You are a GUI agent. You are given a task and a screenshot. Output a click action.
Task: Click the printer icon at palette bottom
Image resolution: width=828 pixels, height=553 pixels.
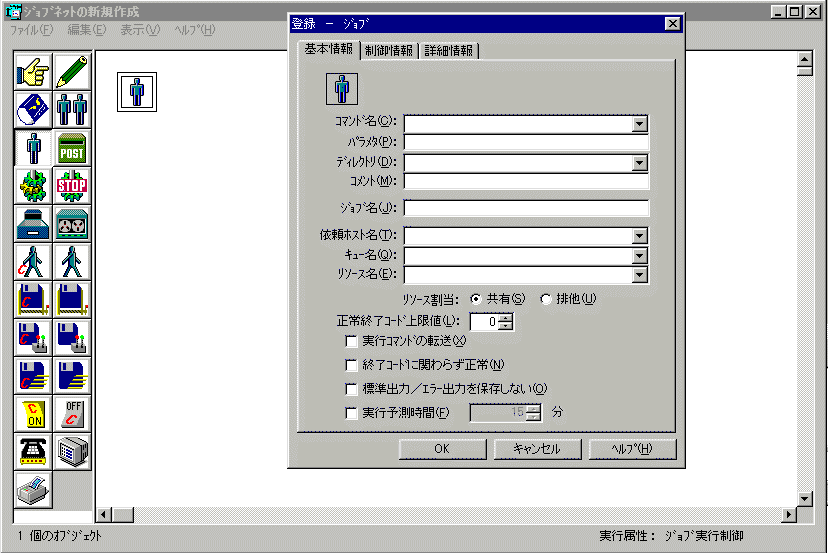[33, 490]
